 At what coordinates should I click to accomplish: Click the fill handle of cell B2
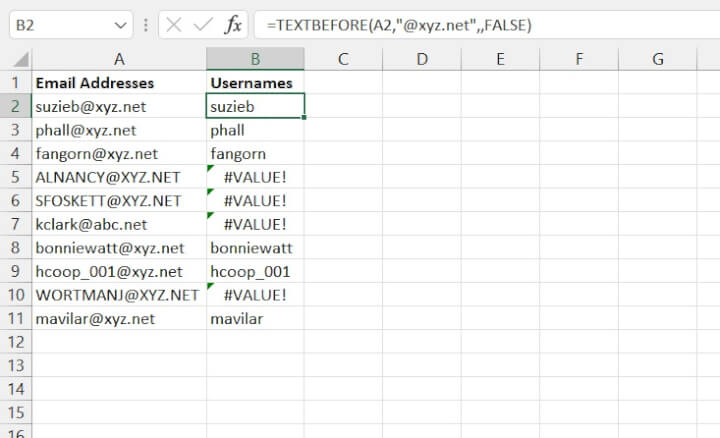click(x=304, y=117)
